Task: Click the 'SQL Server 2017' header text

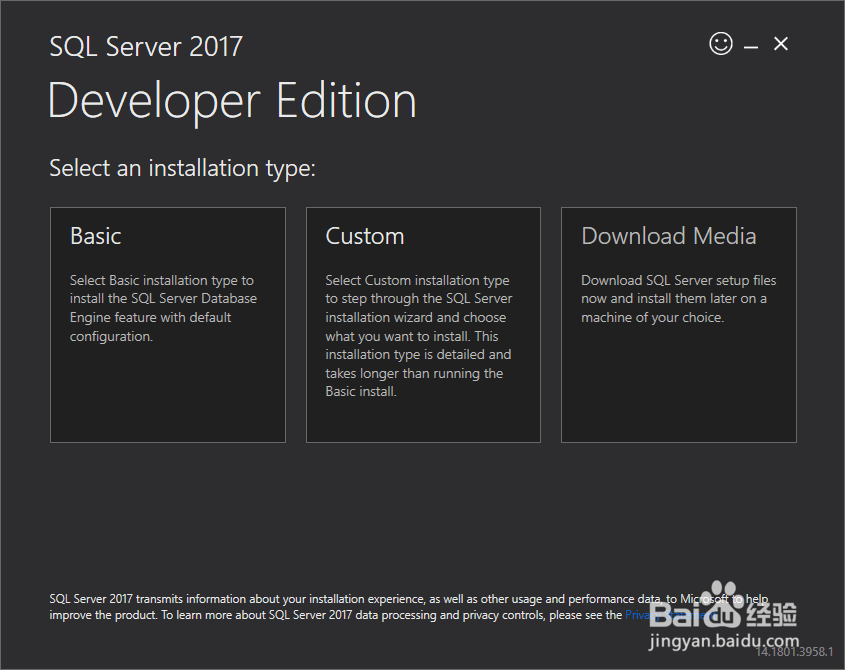Action: (x=146, y=46)
